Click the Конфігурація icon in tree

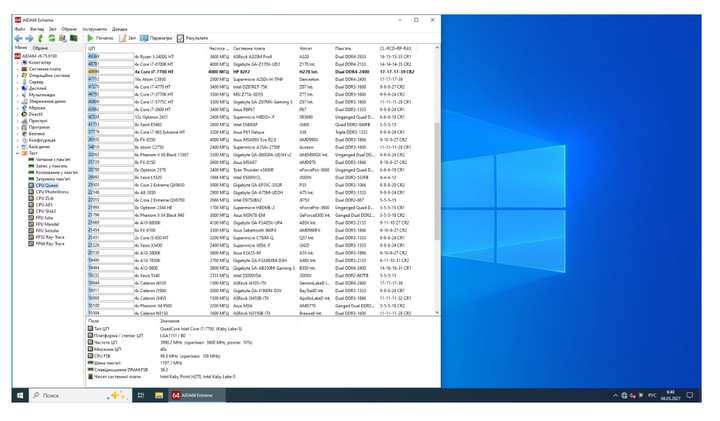tap(24, 140)
